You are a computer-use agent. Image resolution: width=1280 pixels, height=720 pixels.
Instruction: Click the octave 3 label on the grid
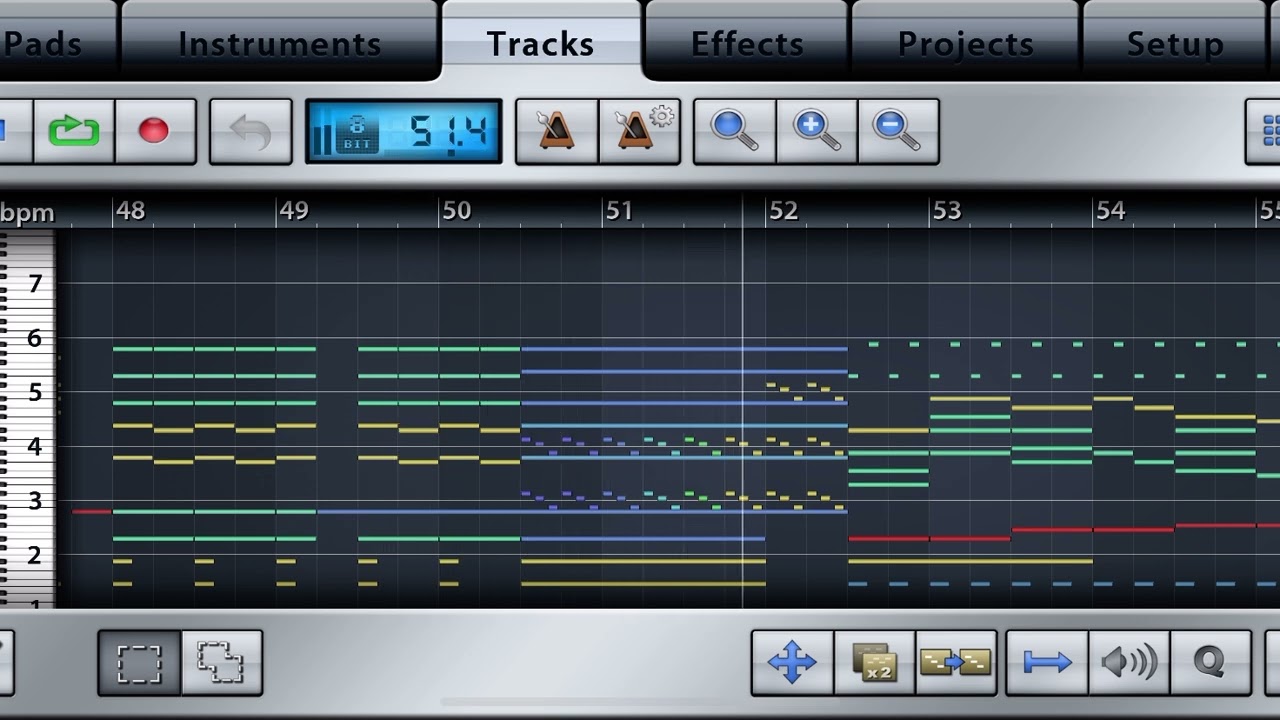(36, 501)
